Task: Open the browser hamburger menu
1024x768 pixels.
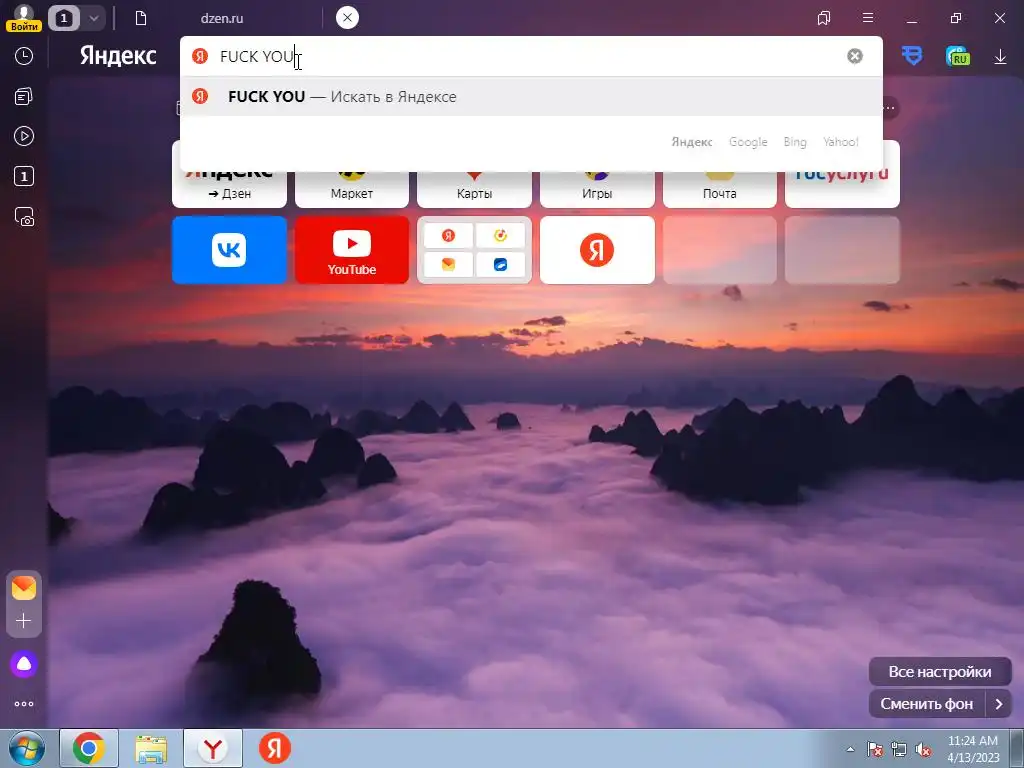Action: tap(868, 18)
